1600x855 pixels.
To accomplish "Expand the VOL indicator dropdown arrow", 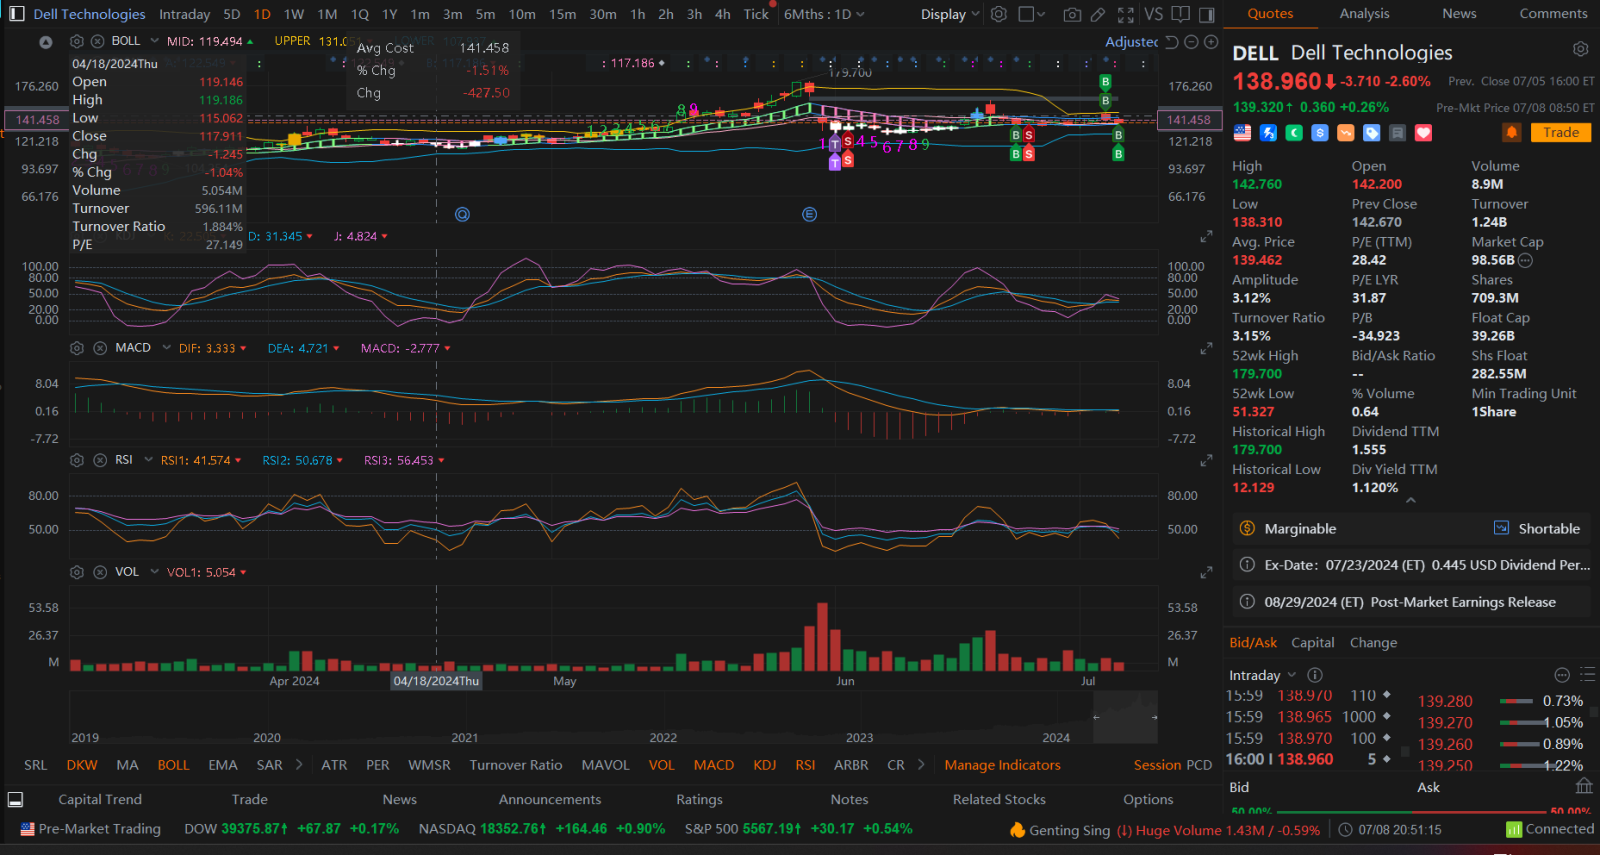I will [x=154, y=572].
